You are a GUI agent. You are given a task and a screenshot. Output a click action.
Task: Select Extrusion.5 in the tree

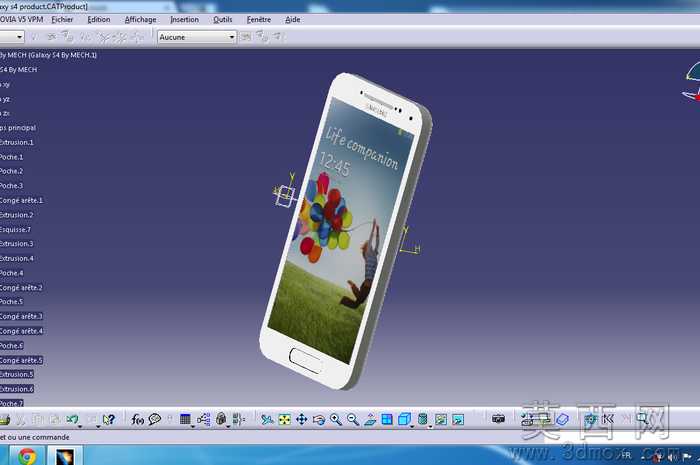17,375
